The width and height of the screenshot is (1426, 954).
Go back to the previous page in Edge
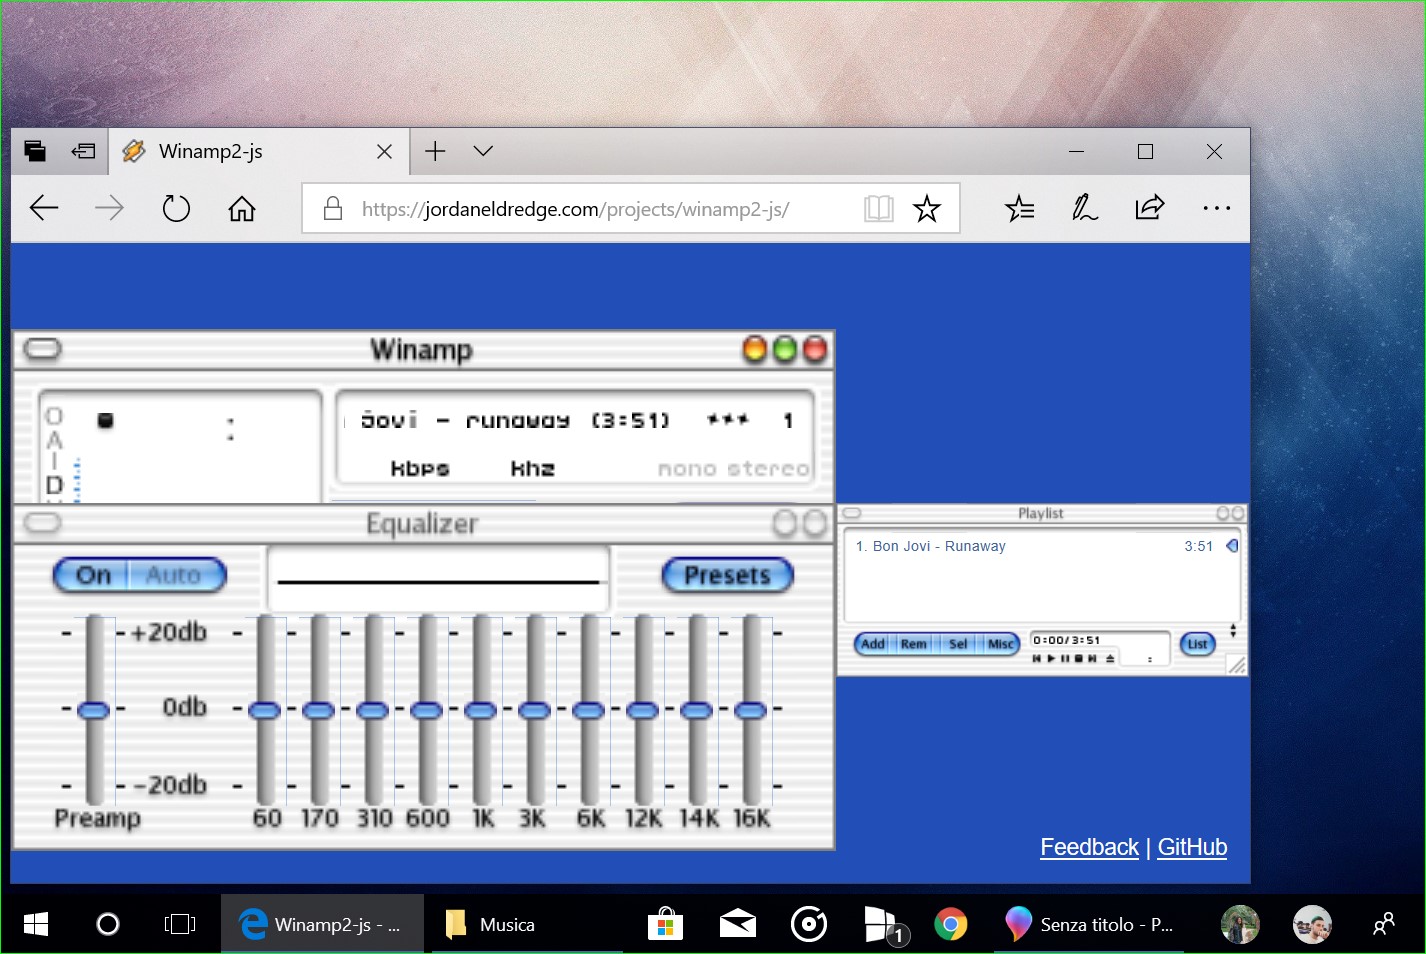click(x=44, y=208)
